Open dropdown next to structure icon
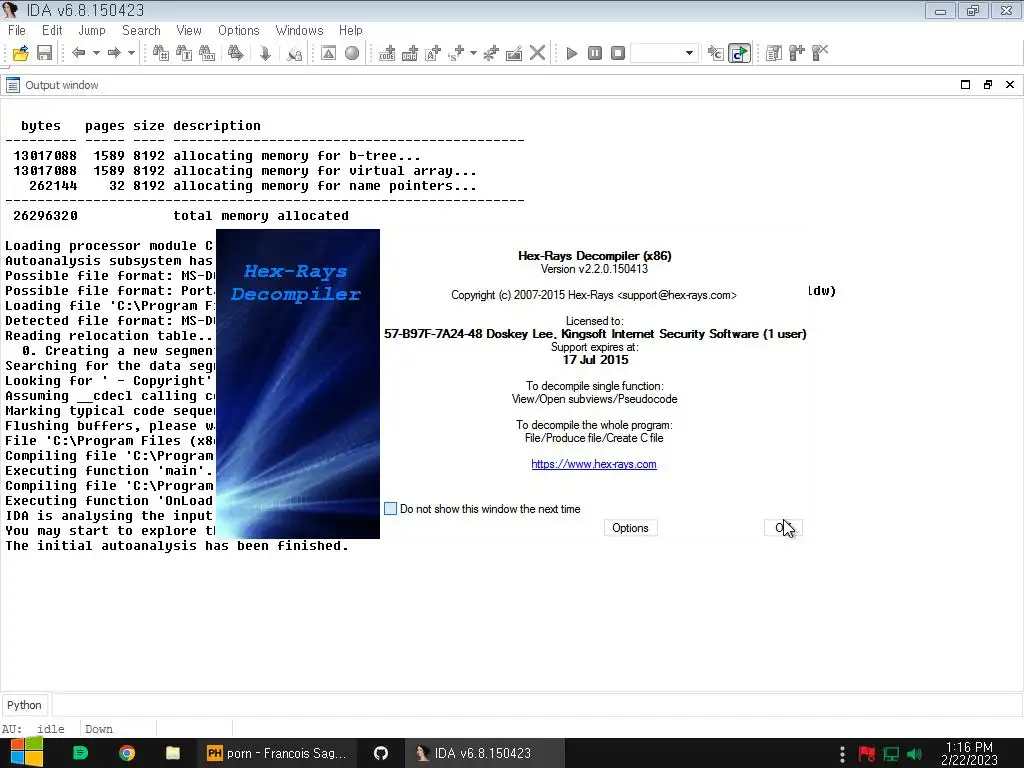The width and height of the screenshot is (1024, 768). [x=473, y=53]
